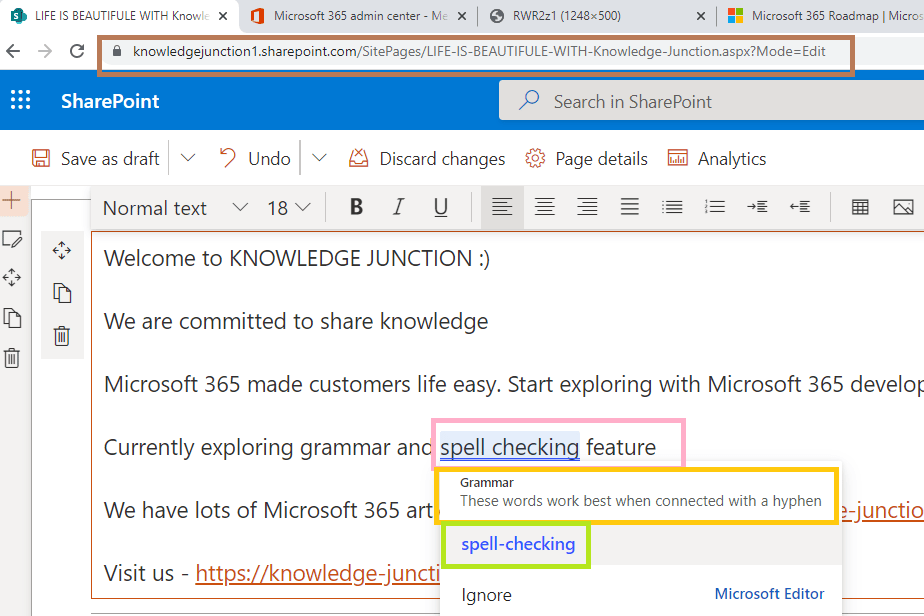Viewport: 924px width, 616px height.
Task: Choose Ignore in the grammar popup
Action: [x=486, y=595]
